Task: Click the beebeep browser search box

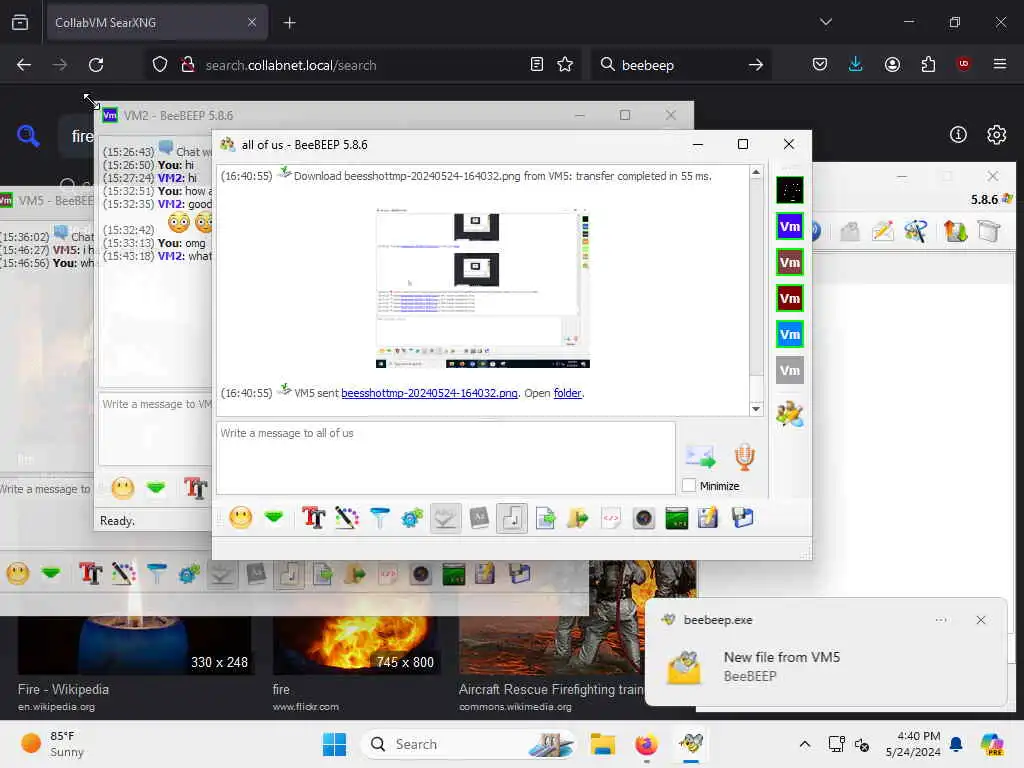Action: coord(680,65)
